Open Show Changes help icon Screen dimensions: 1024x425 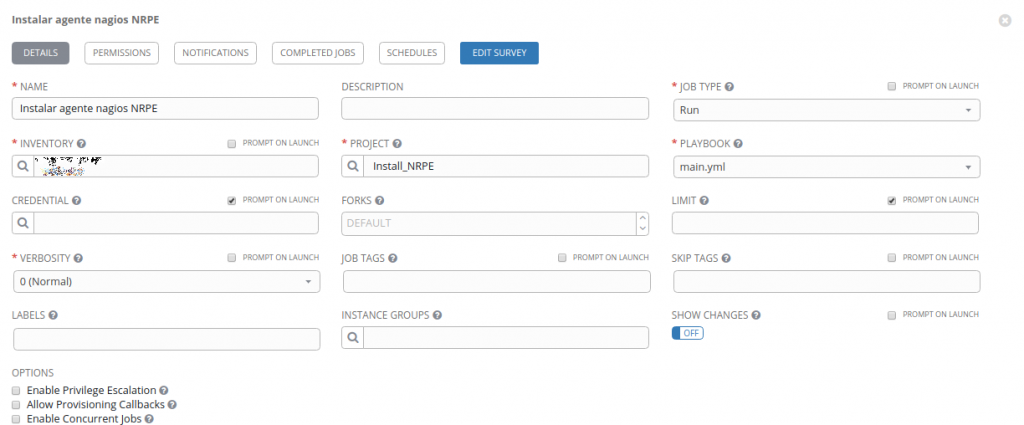coord(756,315)
